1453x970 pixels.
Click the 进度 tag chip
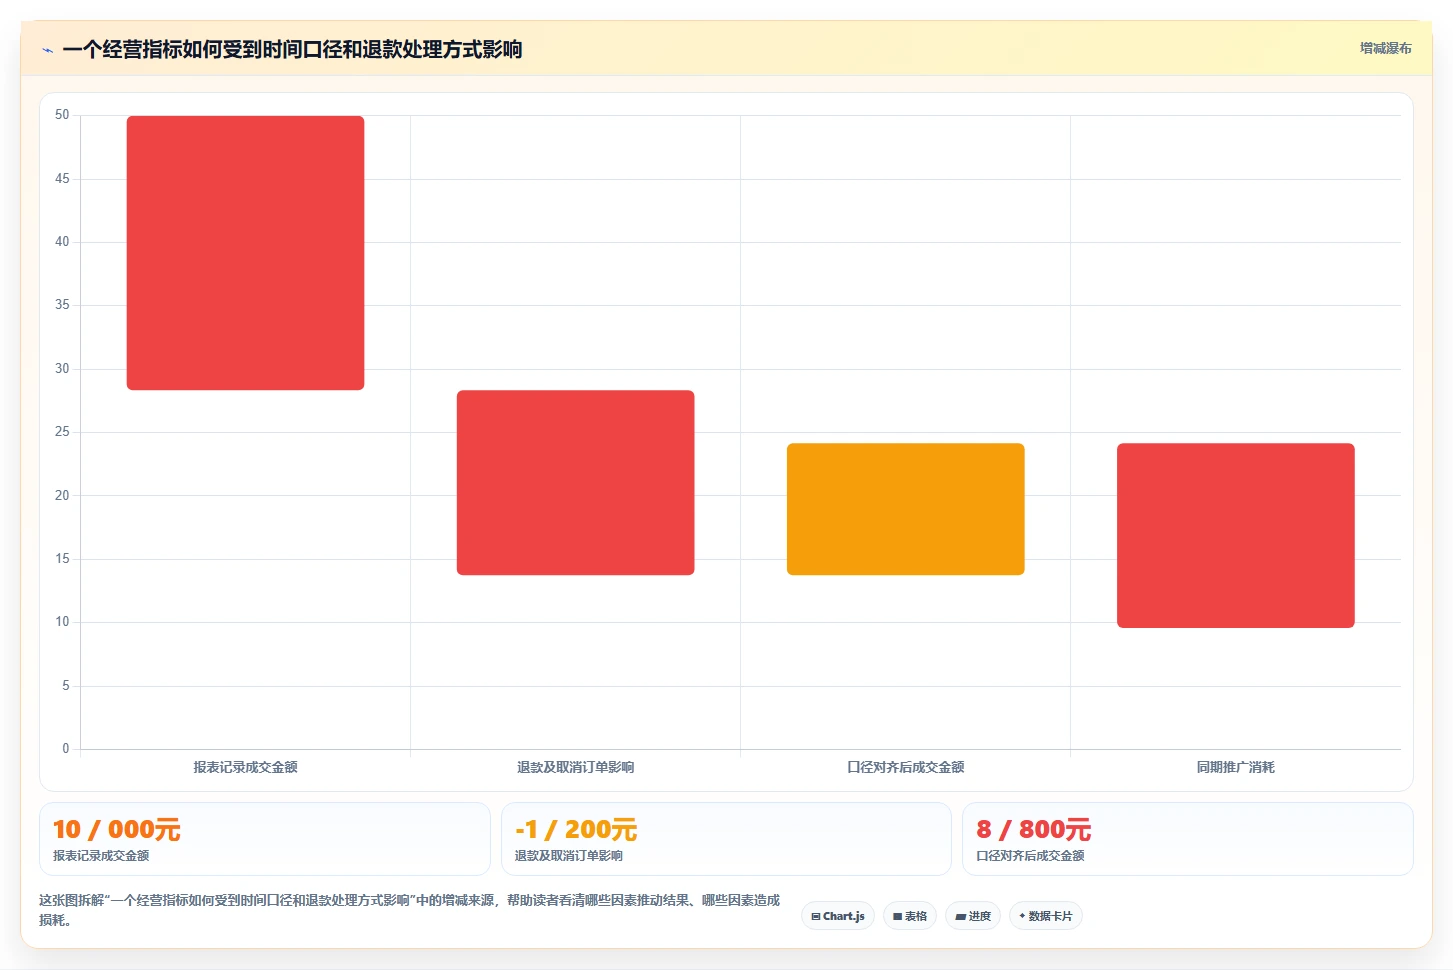coord(973,916)
